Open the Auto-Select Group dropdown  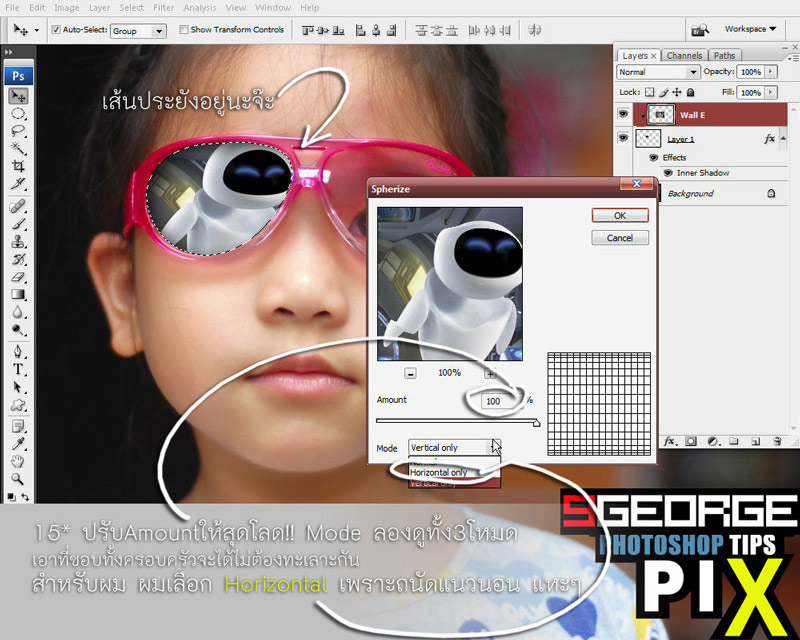click(x=138, y=31)
